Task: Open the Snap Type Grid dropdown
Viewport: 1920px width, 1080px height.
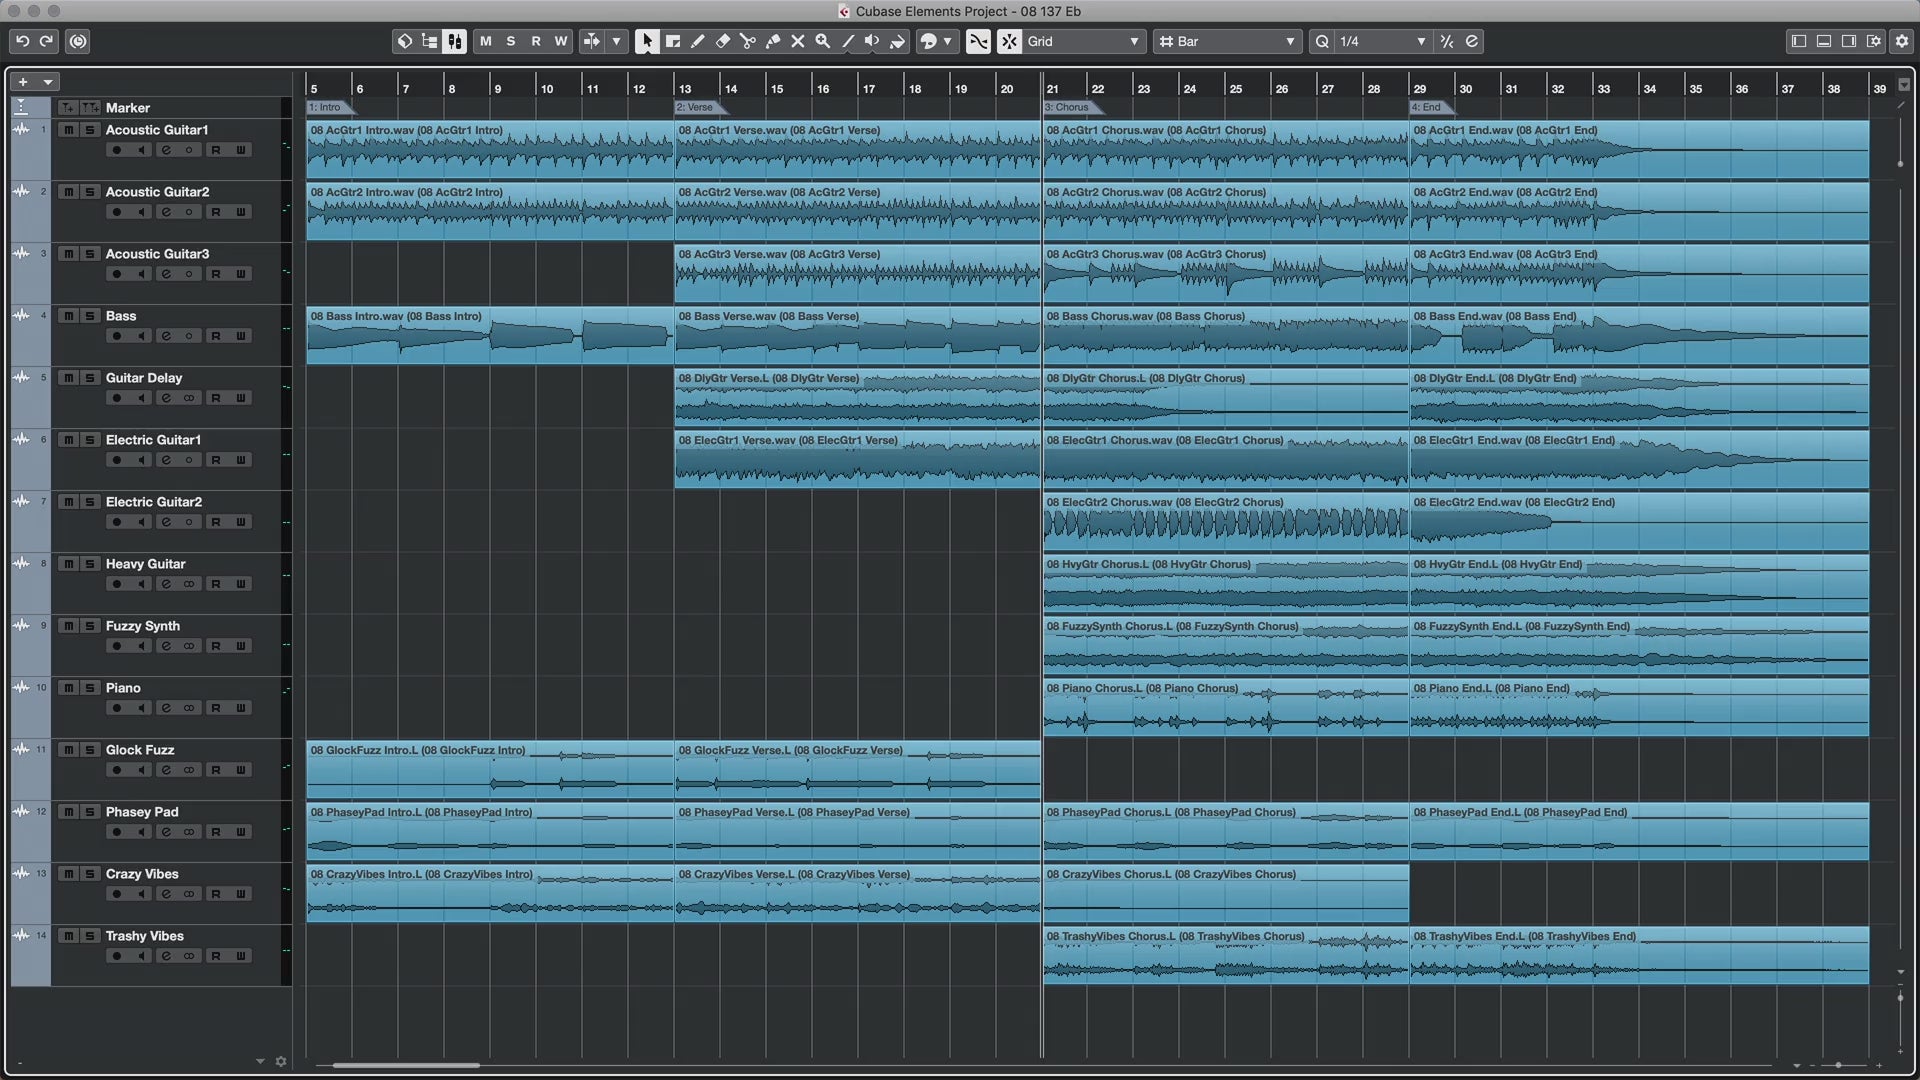Action: (x=1084, y=41)
